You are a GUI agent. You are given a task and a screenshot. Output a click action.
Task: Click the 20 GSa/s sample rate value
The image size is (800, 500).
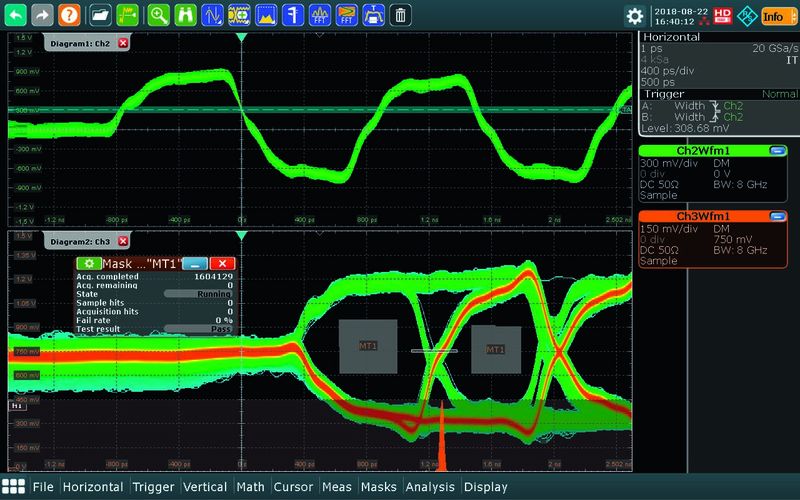[774, 48]
